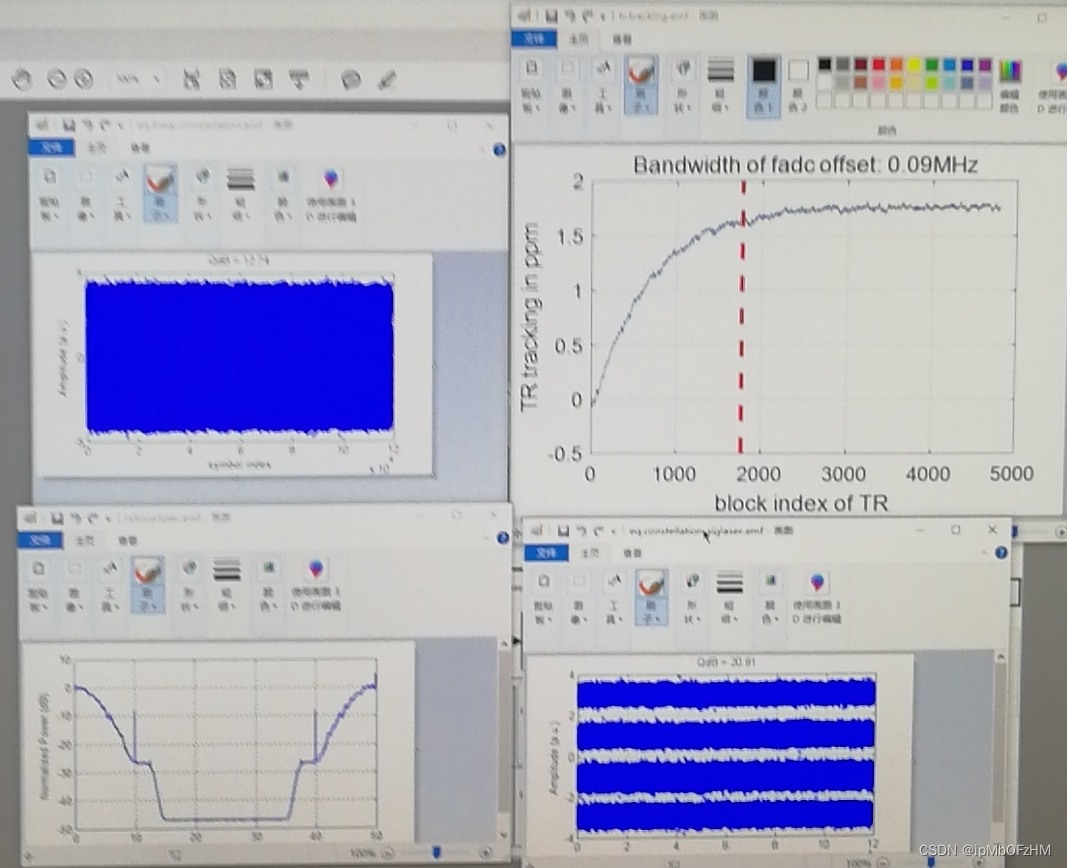Open the File tab in the bottom-left Paint window
This screenshot has width=1067, height=868.
[x=39, y=540]
